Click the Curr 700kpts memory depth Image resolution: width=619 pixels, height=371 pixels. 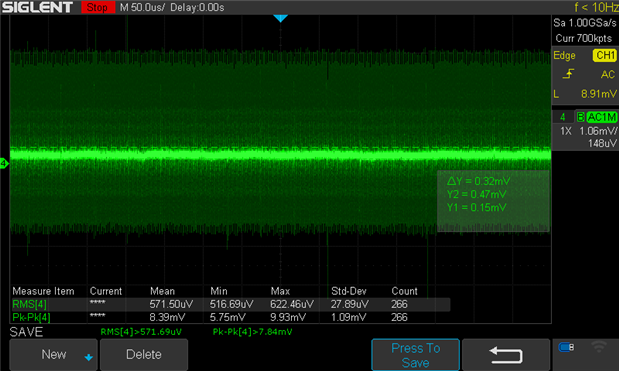[584, 38]
